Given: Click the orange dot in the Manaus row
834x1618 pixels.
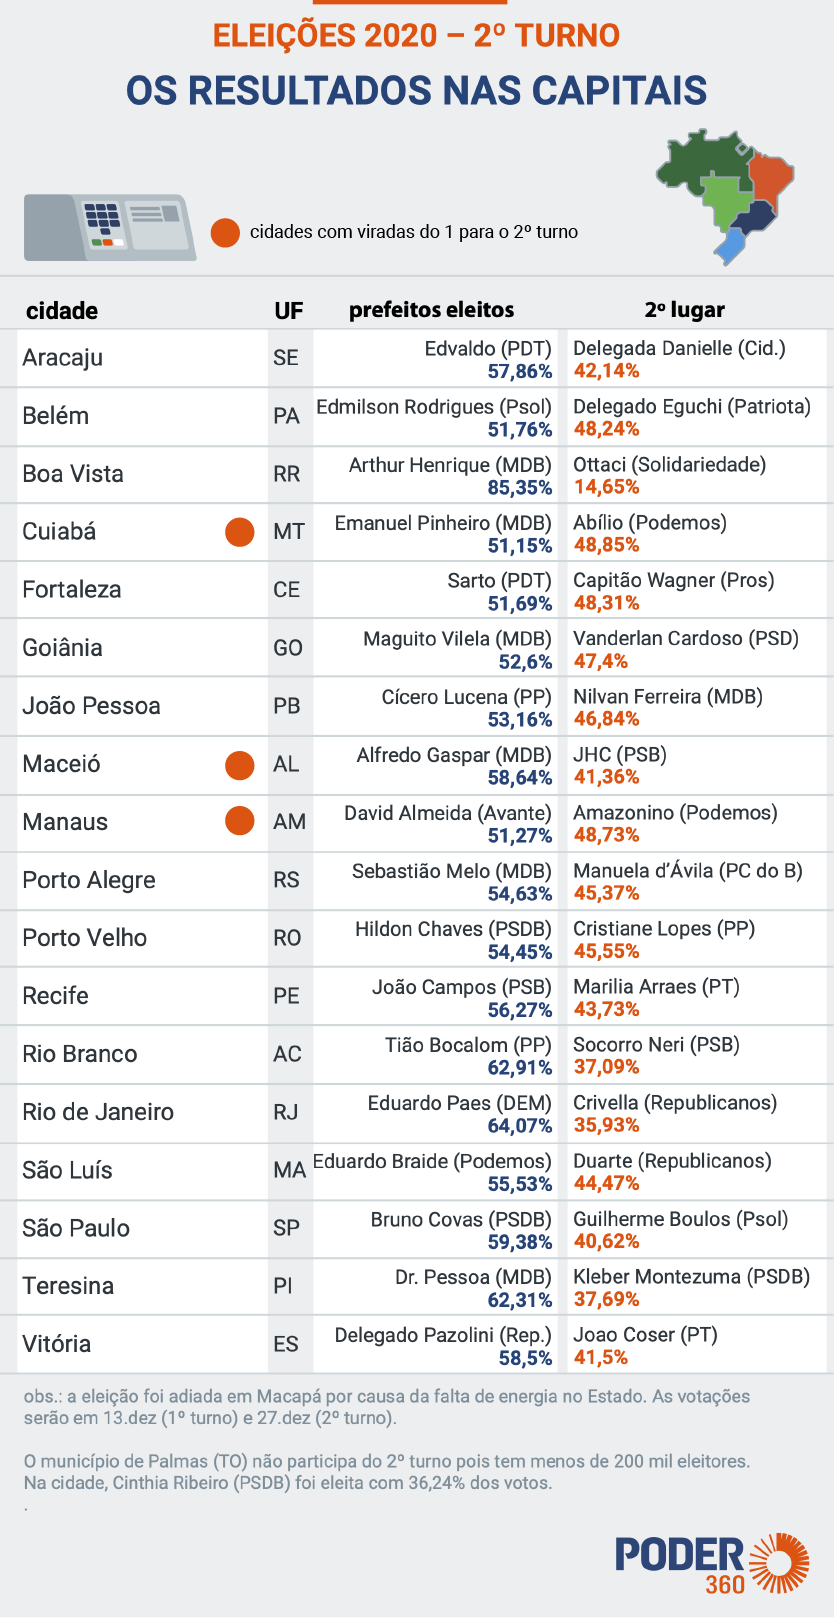Looking at the screenshot, I should coord(239,821).
